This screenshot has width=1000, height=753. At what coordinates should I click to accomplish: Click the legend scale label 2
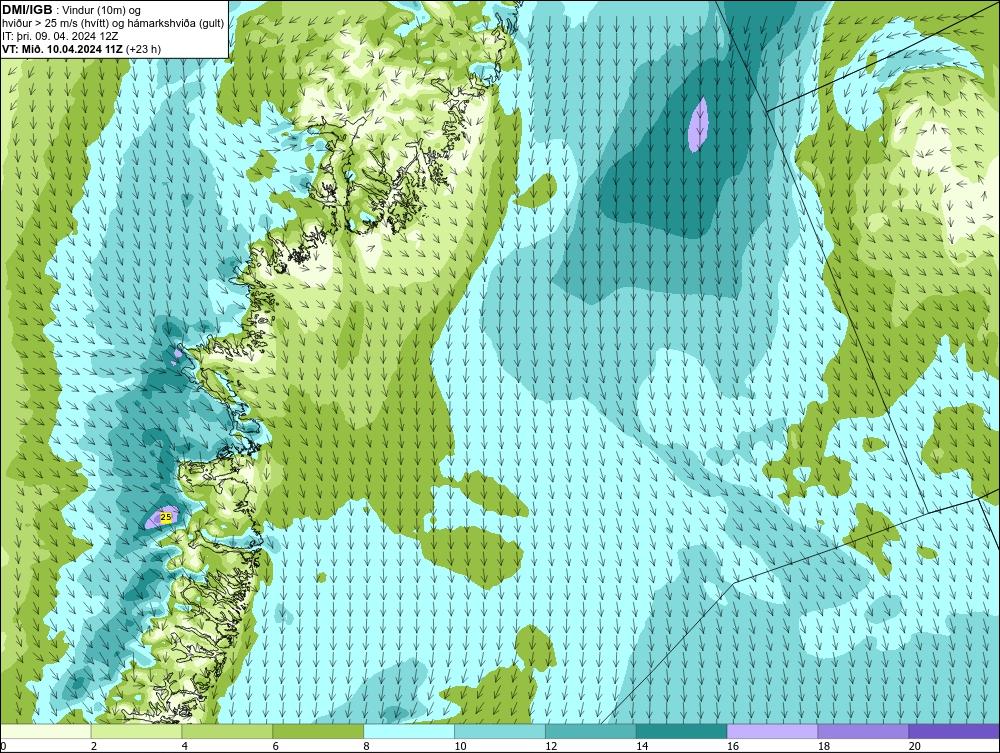point(94,746)
